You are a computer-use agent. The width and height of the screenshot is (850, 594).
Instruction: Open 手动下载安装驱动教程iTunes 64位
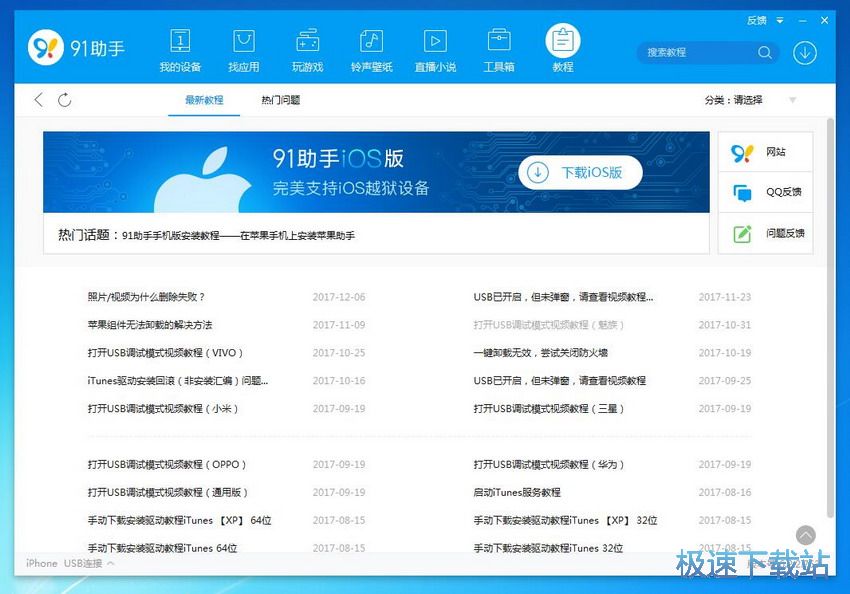pos(163,548)
